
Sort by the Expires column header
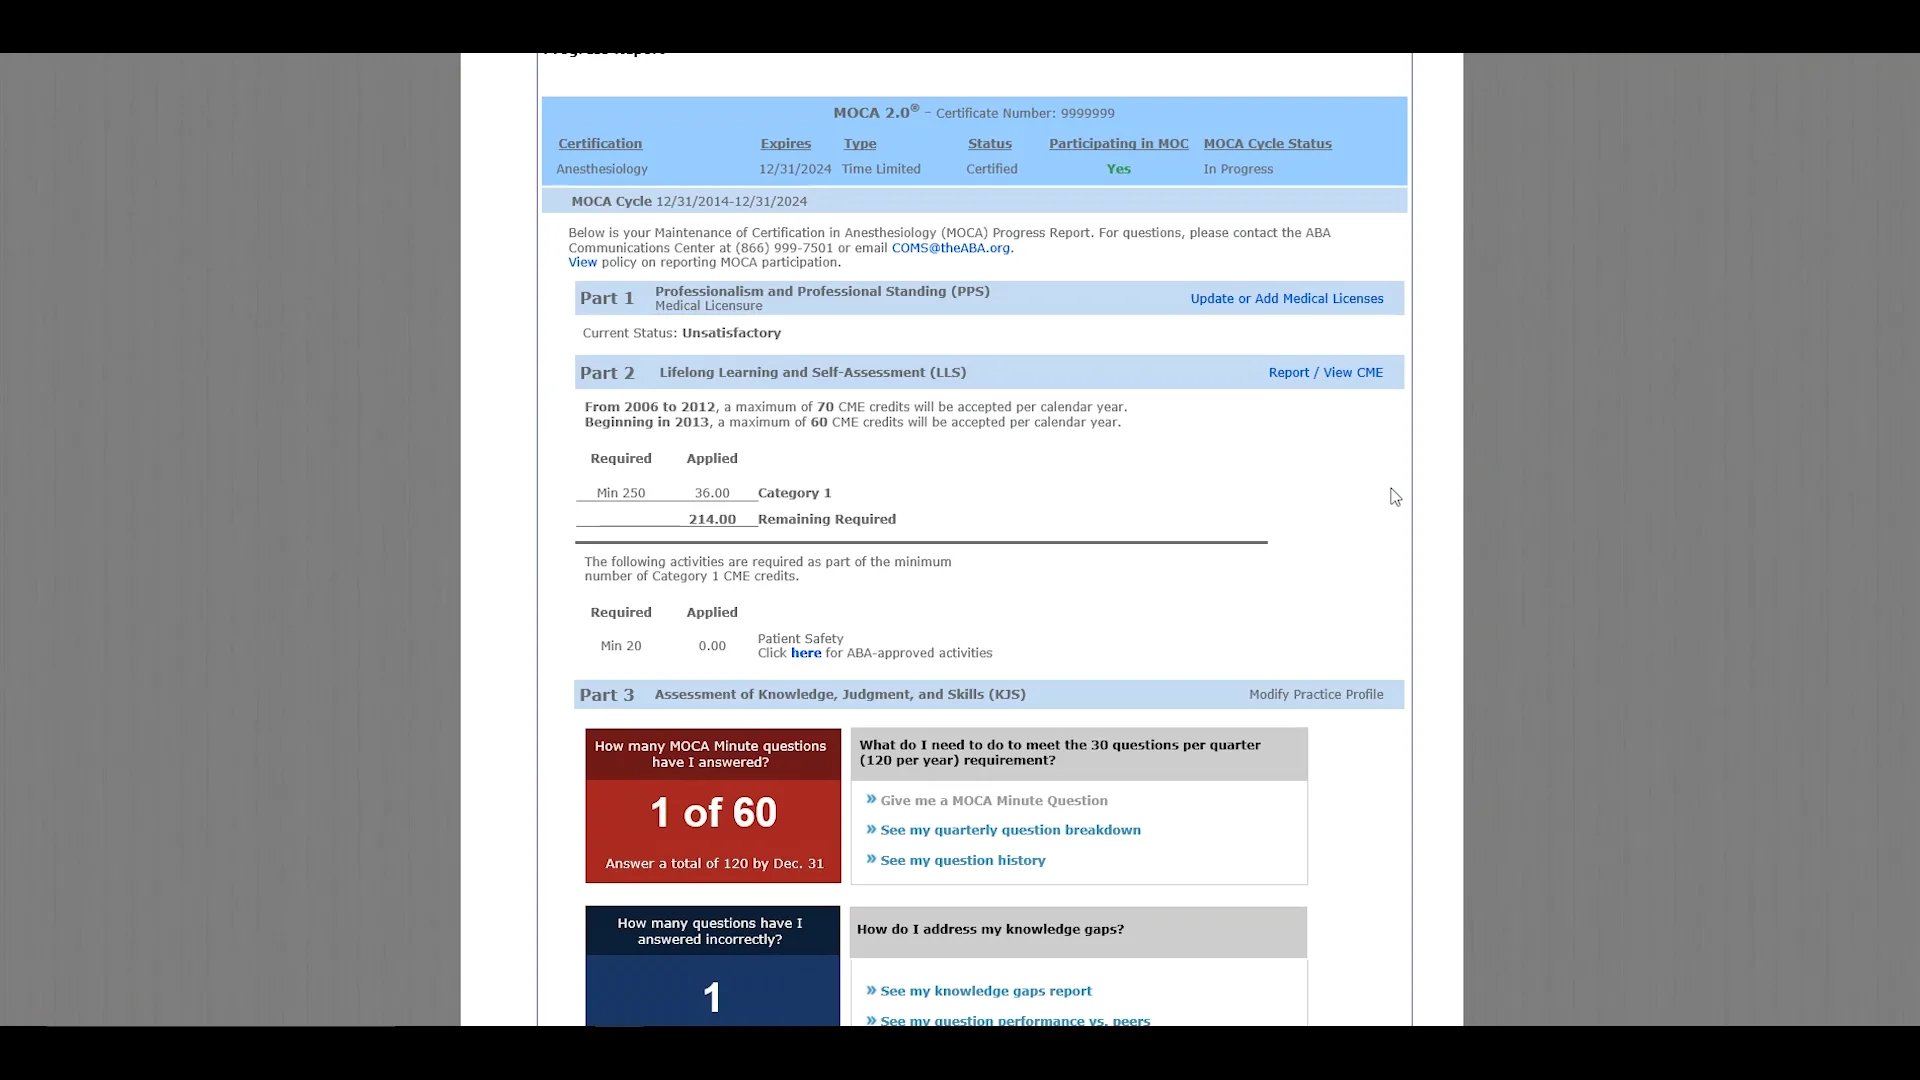(786, 143)
